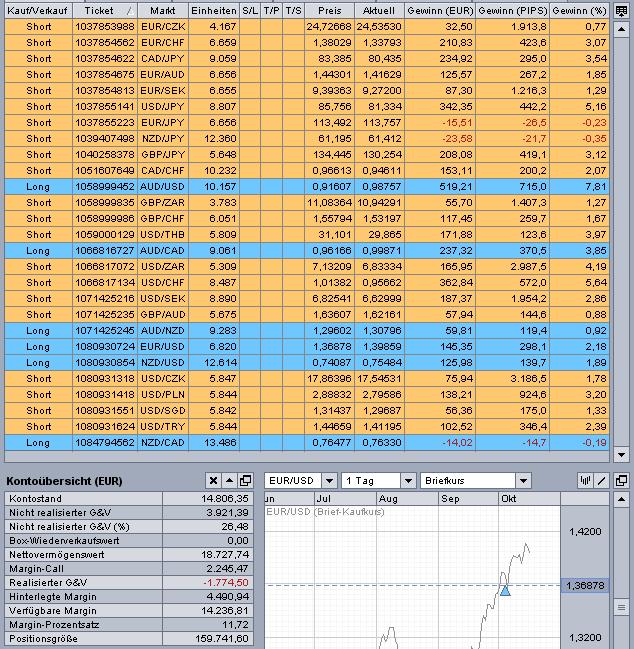Sort positions by the Gewinn (EUR) header

click(440, 11)
